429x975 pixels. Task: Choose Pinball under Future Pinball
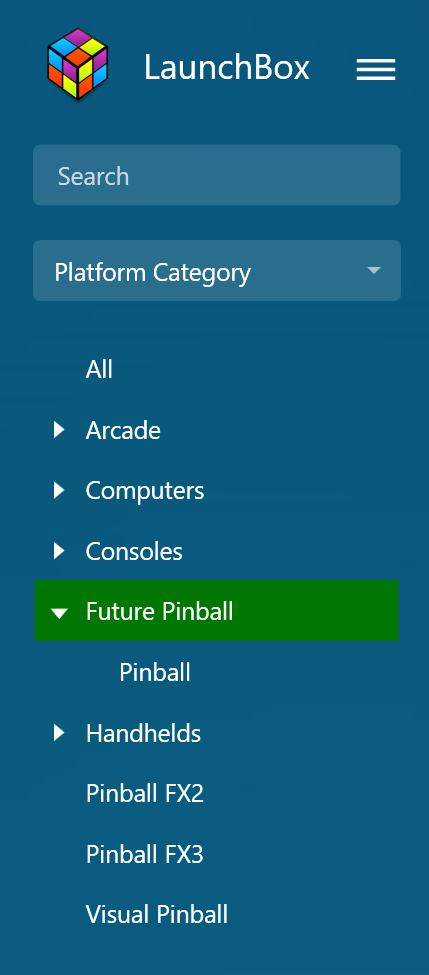[x=155, y=672]
